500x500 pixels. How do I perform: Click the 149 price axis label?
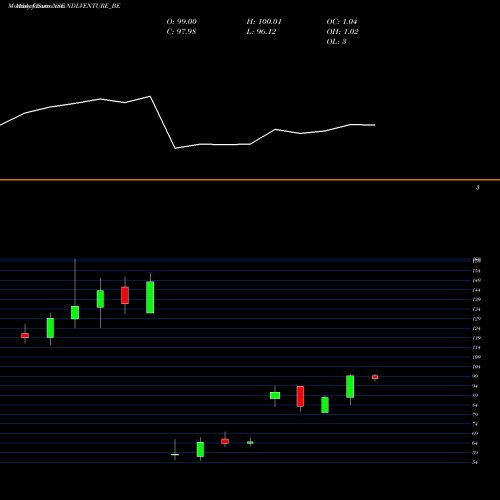click(476, 280)
